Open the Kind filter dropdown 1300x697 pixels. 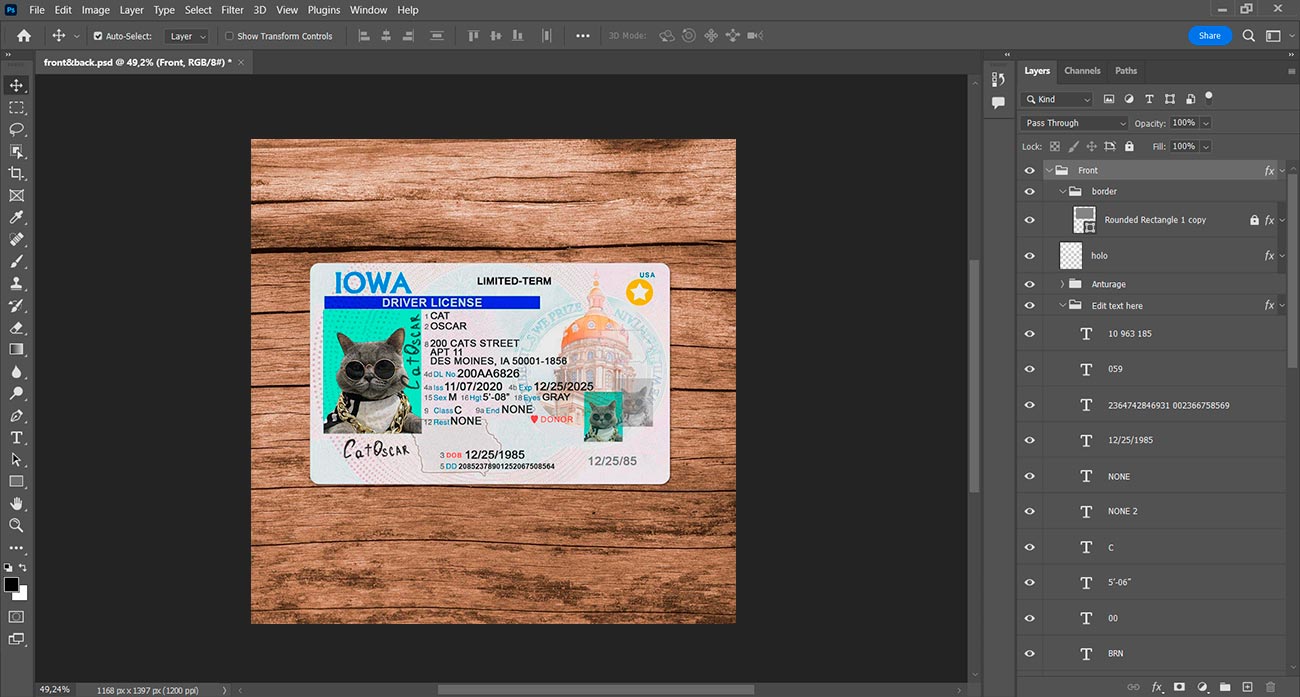1058,99
